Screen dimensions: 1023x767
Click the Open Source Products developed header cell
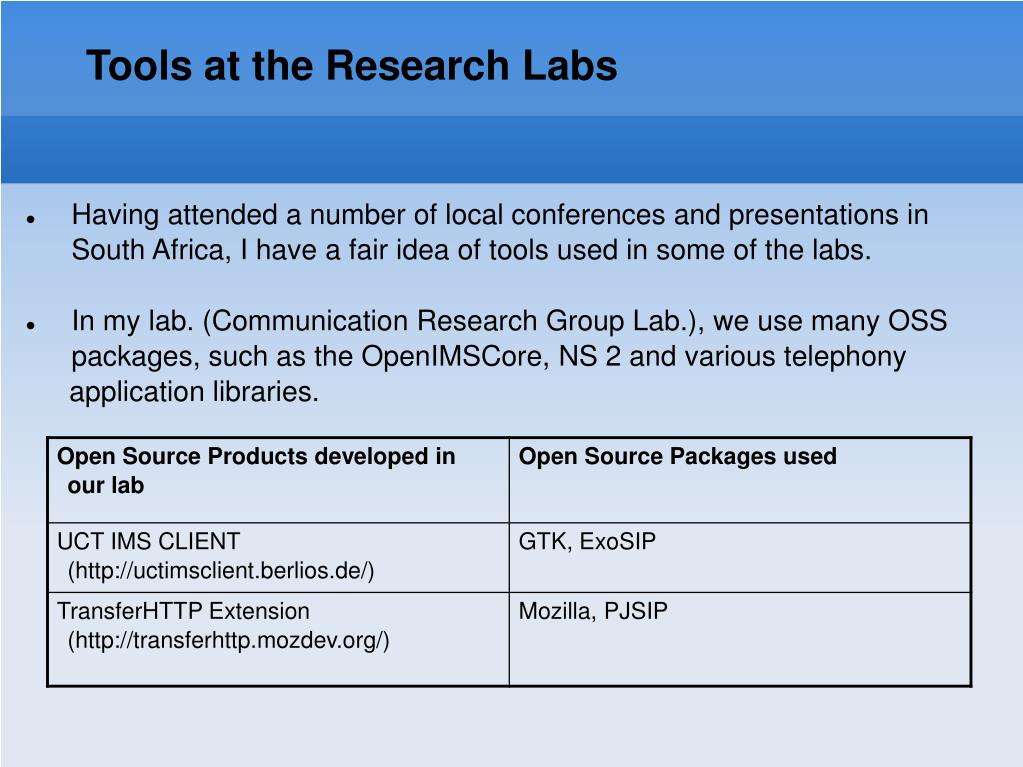279,480
